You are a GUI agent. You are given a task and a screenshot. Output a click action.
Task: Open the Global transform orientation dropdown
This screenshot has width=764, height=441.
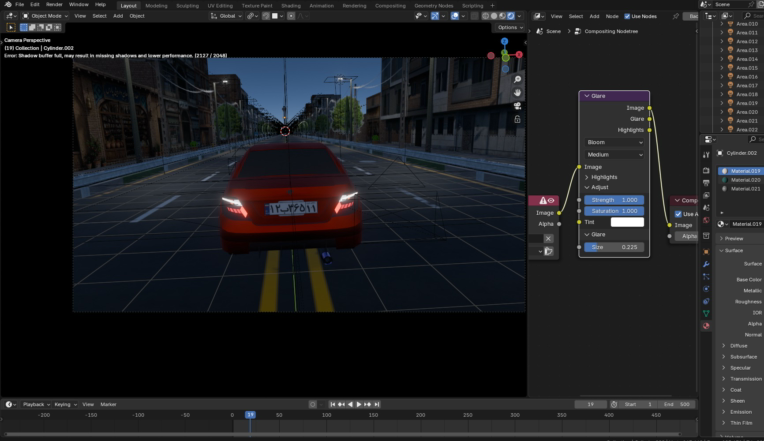(226, 16)
